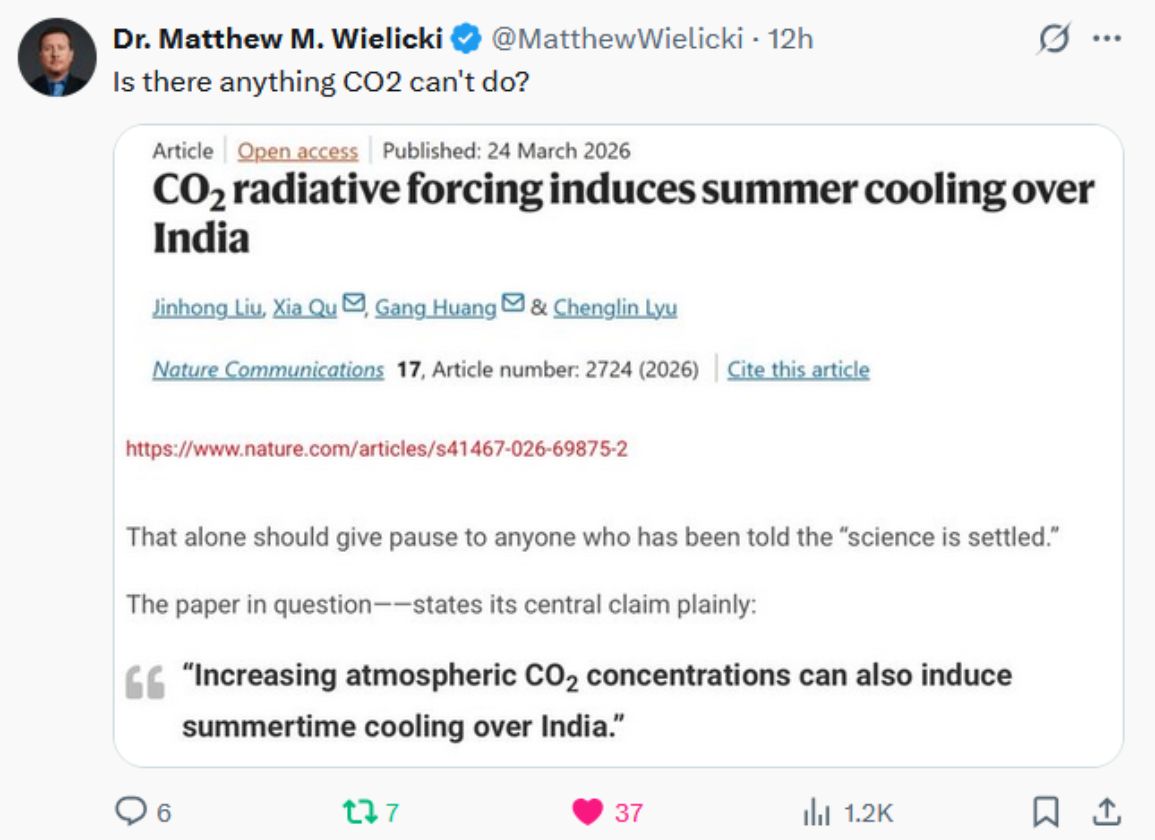
Task: Click the @MatthewWielicki handle
Action: pos(618,39)
